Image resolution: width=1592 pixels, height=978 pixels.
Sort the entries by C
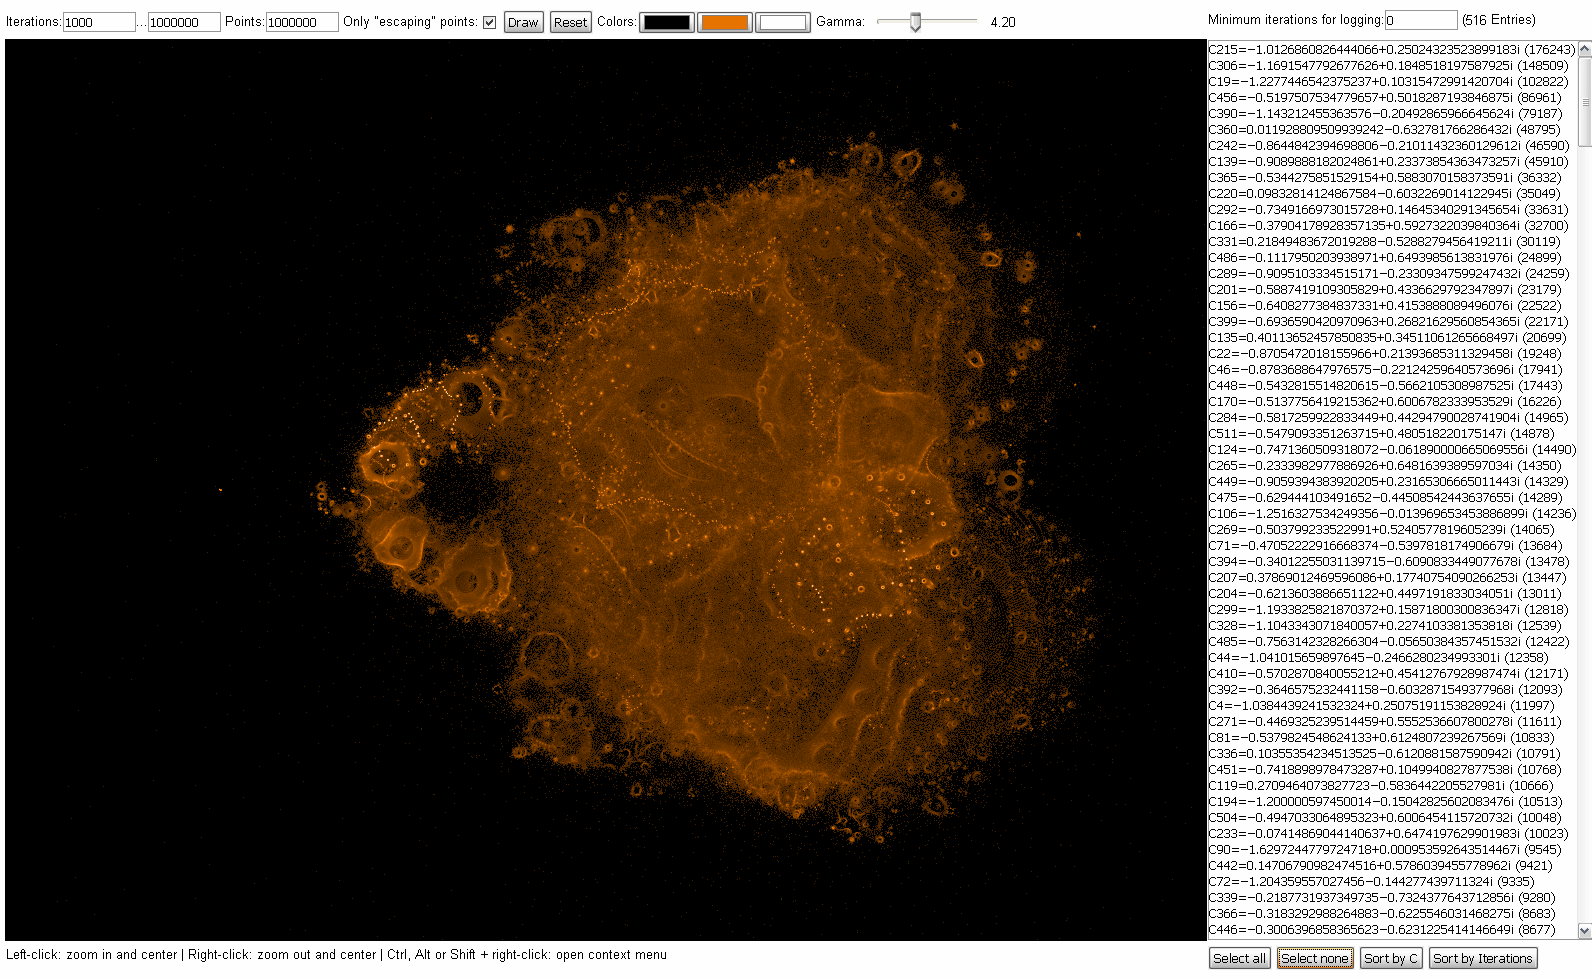pyautogui.click(x=1391, y=958)
